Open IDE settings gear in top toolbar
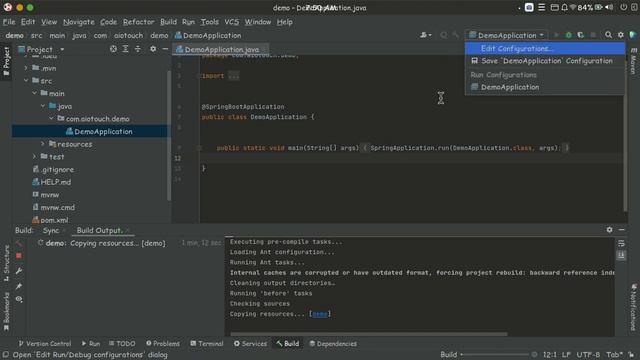Screen dimensions: 640x360 pos(620,35)
